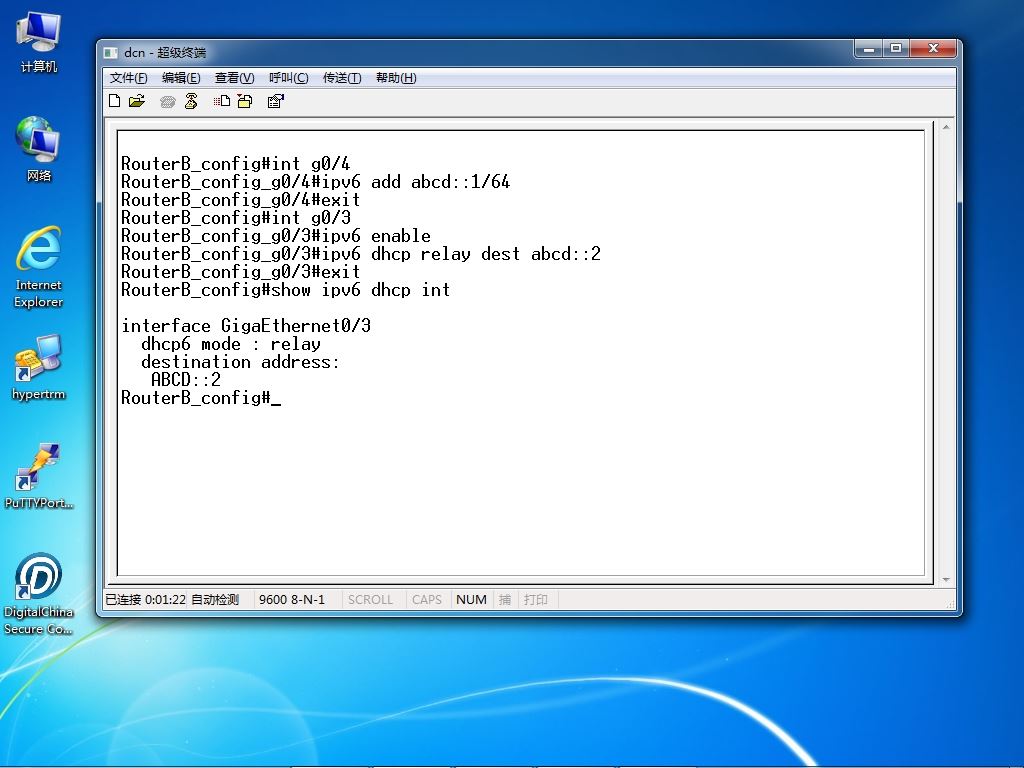Click the 已连接 0:01:22 status entry

pyautogui.click(x=146, y=600)
